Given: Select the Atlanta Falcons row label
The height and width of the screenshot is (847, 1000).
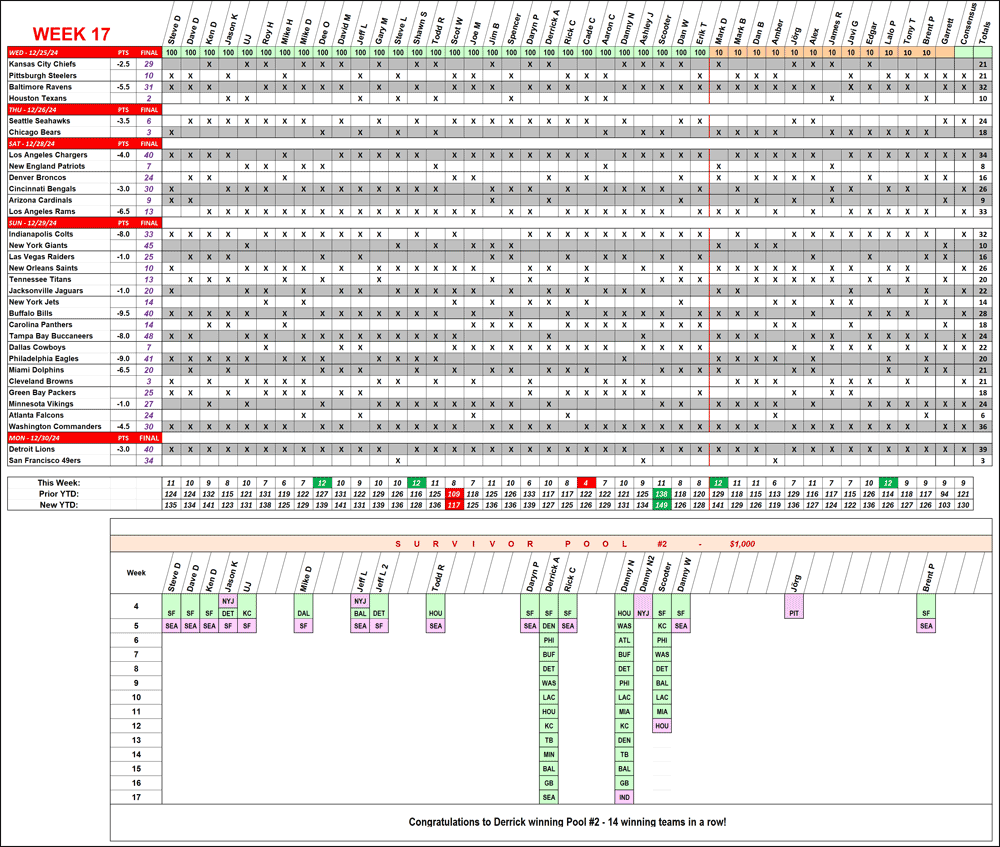Looking at the screenshot, I should (36, 415).
